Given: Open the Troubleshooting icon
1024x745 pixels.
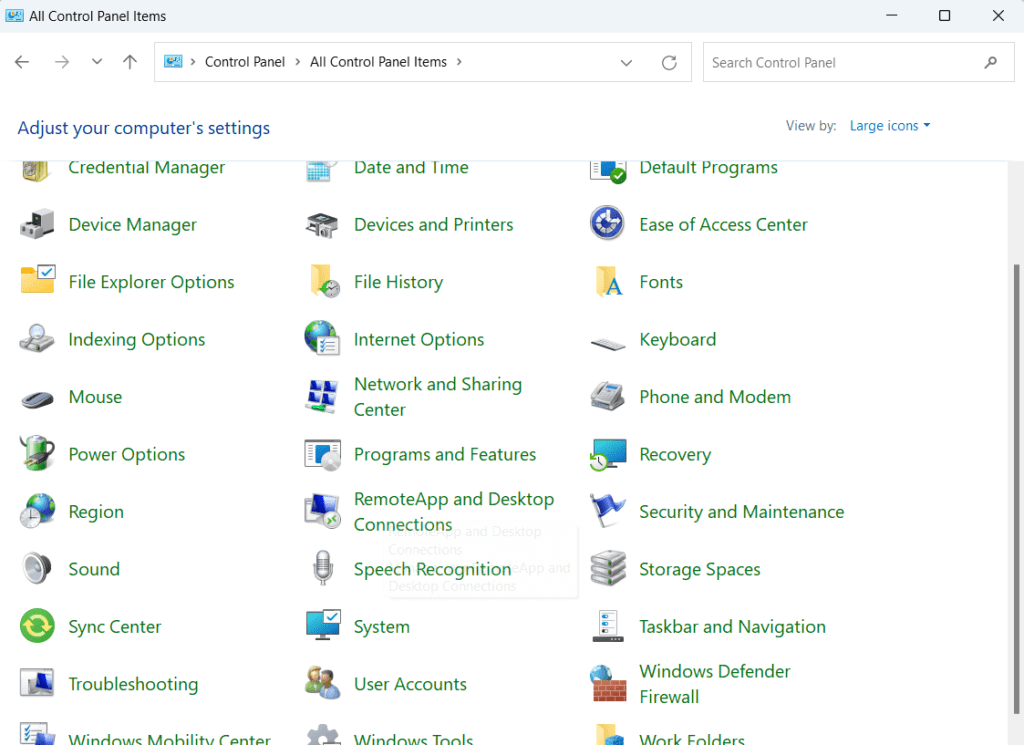Looking at the screenshot, I should 37,683.
